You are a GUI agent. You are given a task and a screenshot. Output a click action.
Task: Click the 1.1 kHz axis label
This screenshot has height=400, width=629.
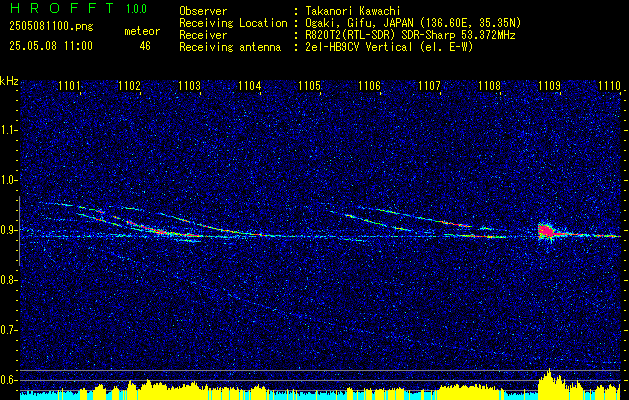(x=9, y=130)
